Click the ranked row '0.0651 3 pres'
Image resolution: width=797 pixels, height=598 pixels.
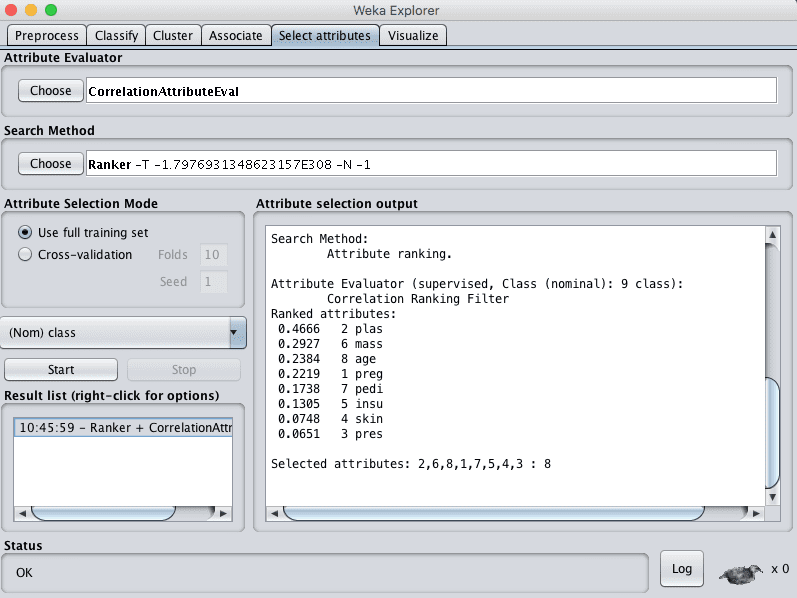[330, 434]
